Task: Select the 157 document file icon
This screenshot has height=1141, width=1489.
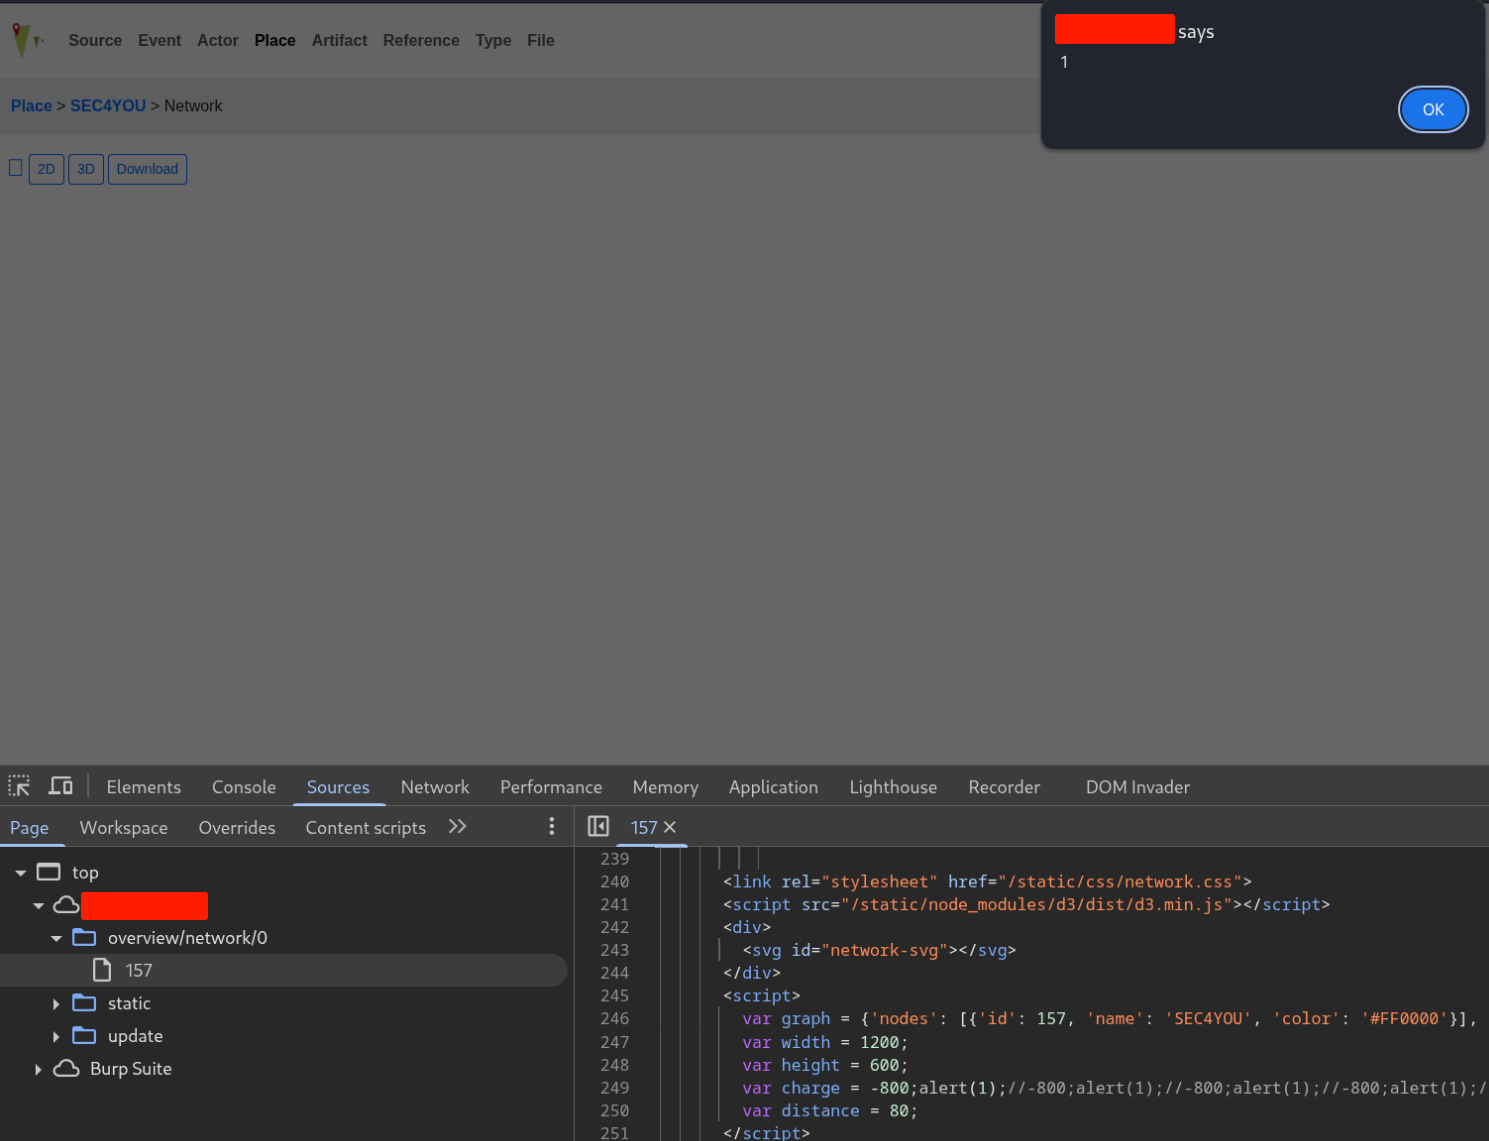Action: tap(102, 970)
